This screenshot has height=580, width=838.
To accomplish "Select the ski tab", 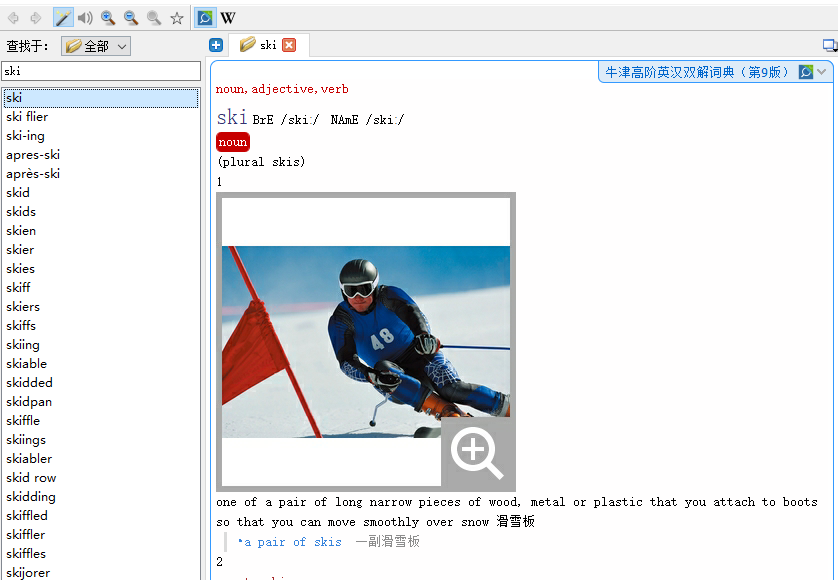I will 259,45.
